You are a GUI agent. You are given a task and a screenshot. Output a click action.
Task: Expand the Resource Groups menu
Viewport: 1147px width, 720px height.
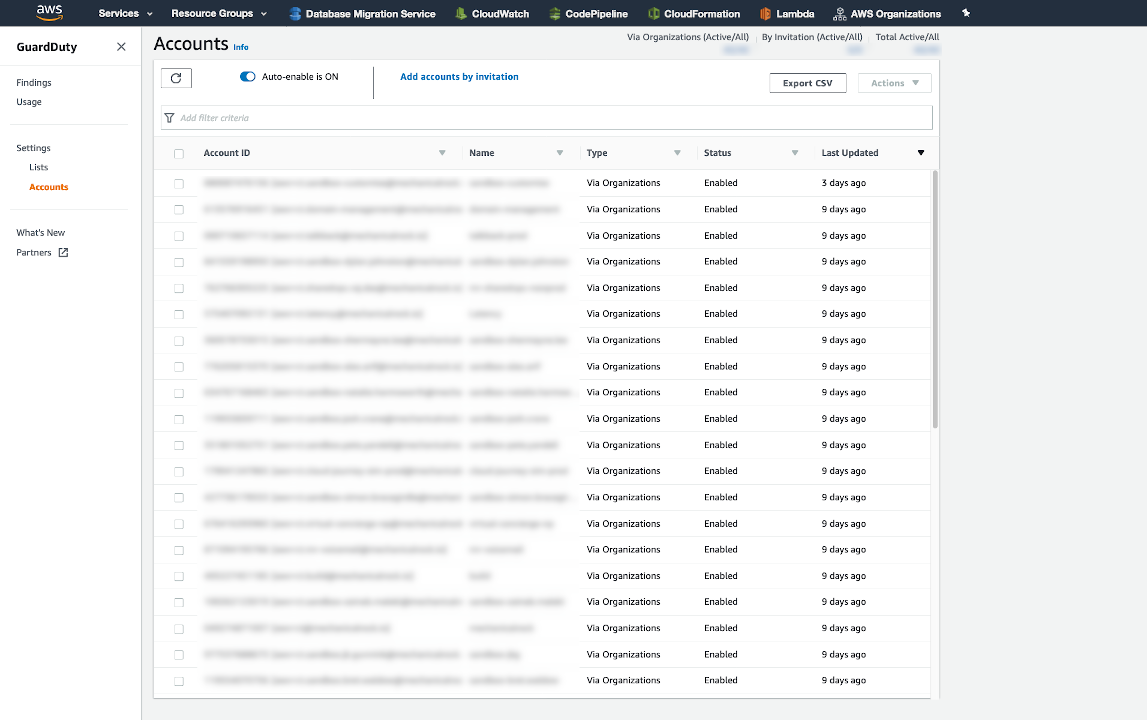tap(219, 13)
